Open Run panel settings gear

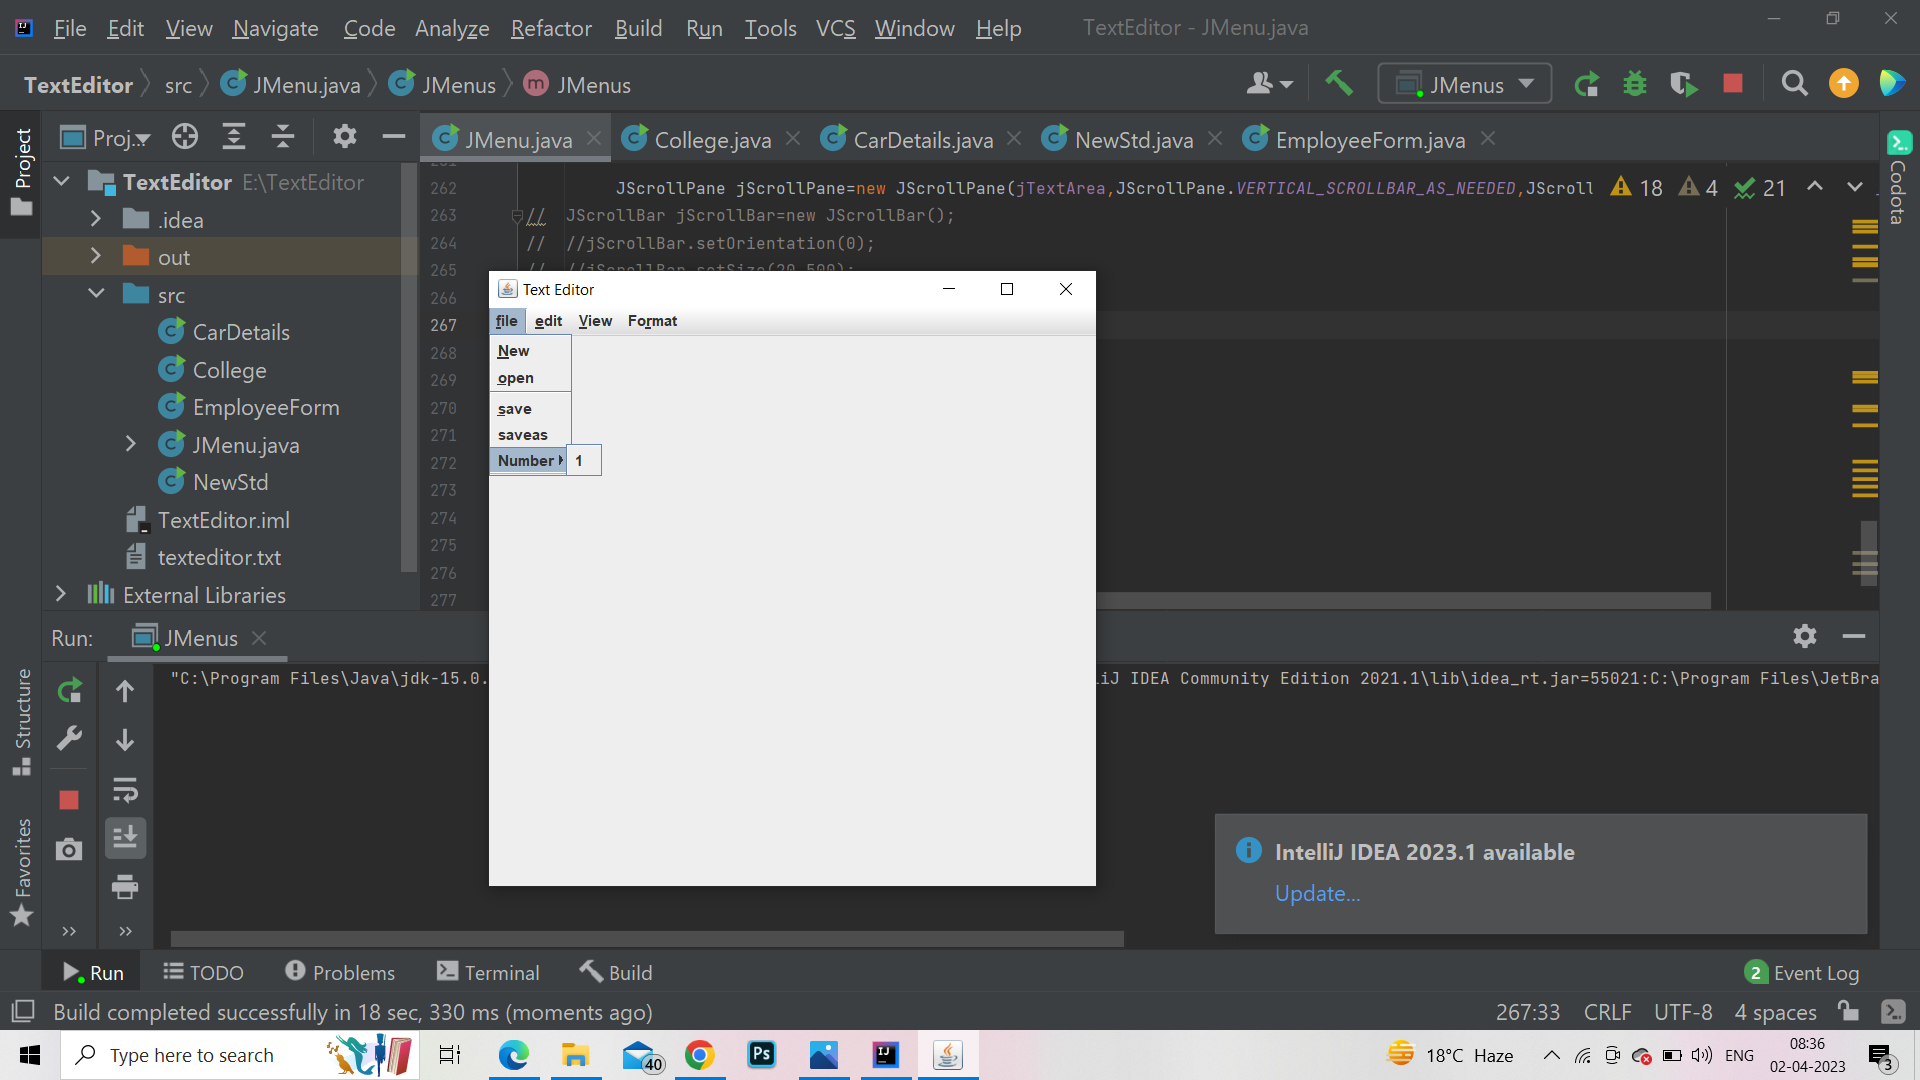[x=1805, y=636]
